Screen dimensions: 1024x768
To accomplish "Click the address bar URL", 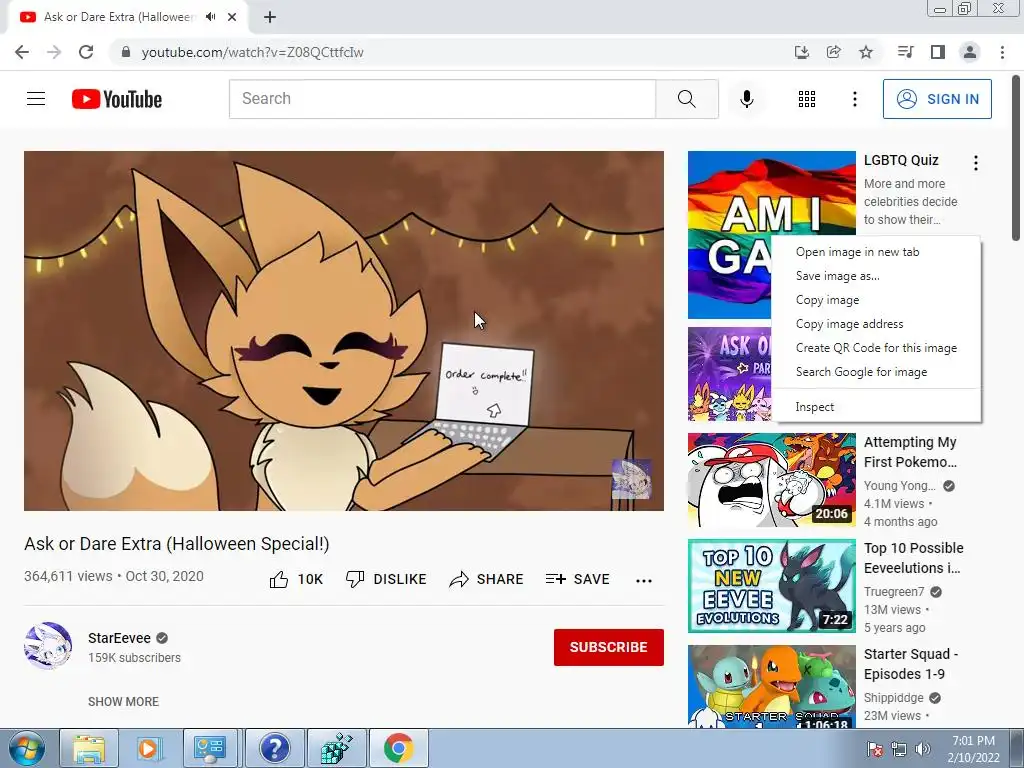I will coord(253,52).
